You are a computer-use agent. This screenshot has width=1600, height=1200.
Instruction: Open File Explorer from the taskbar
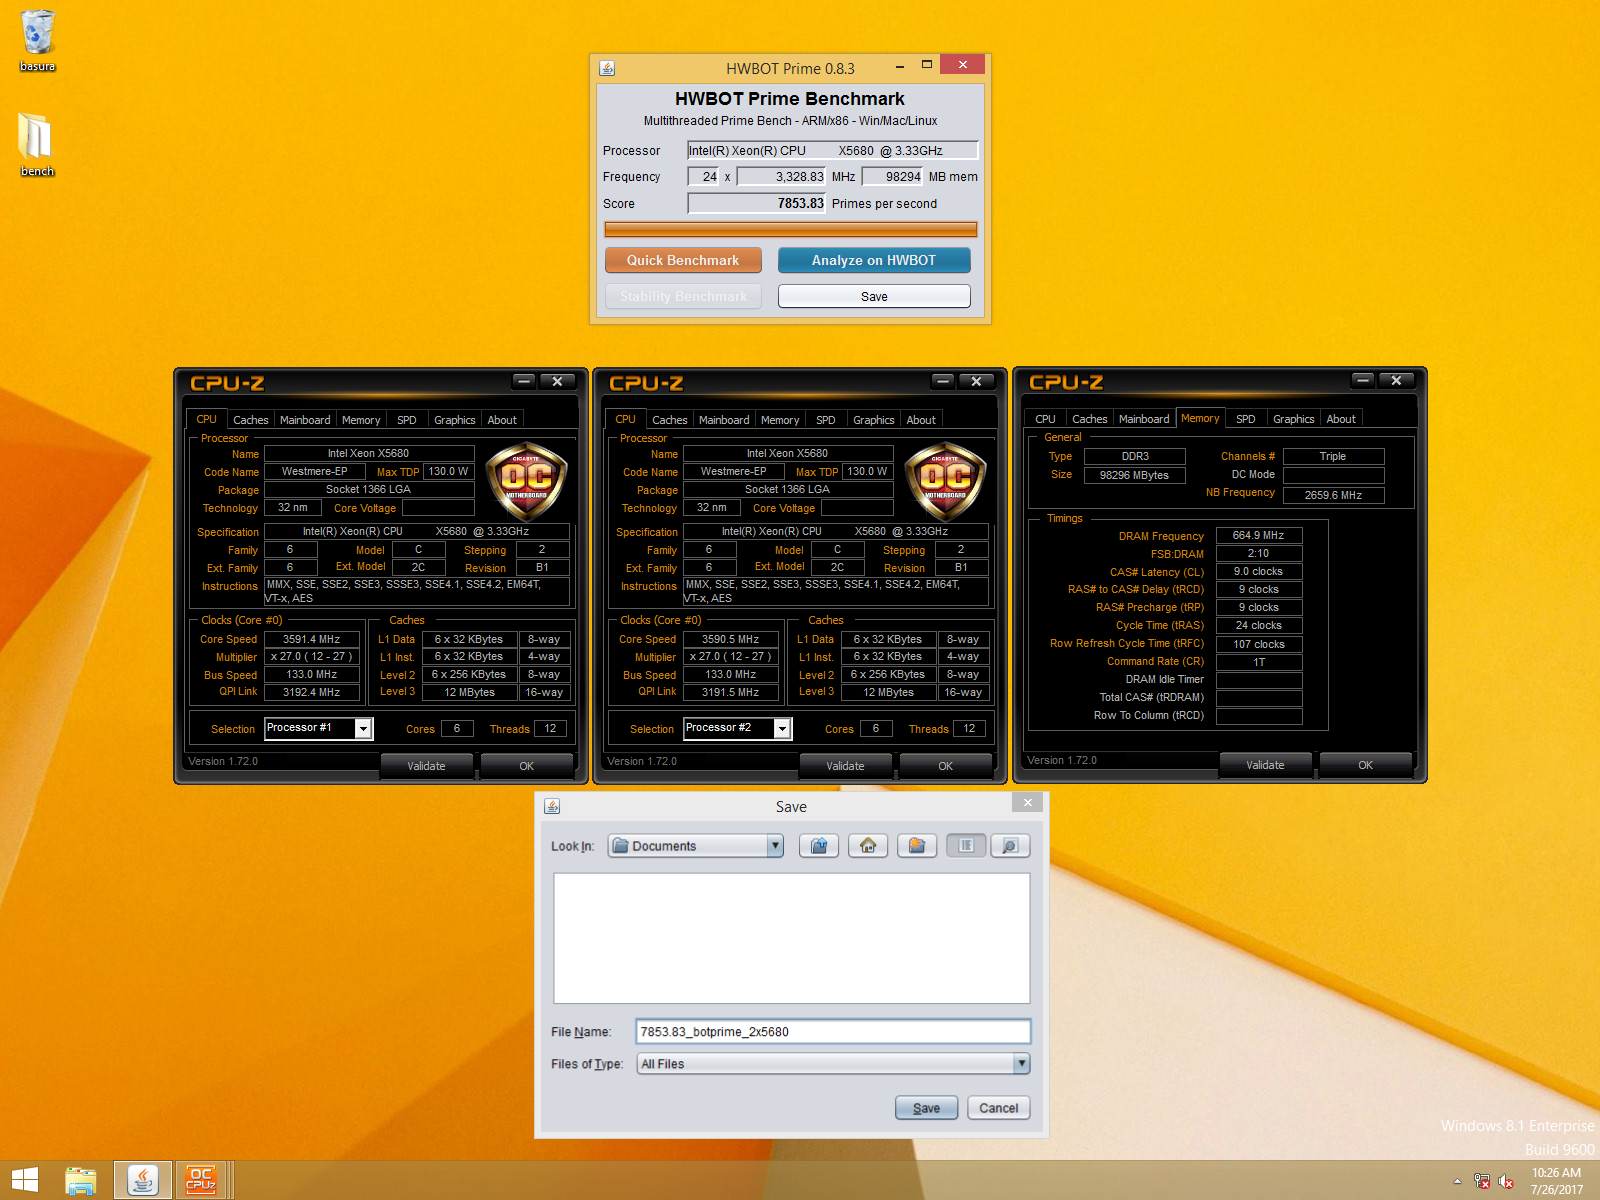[81, 1180]
